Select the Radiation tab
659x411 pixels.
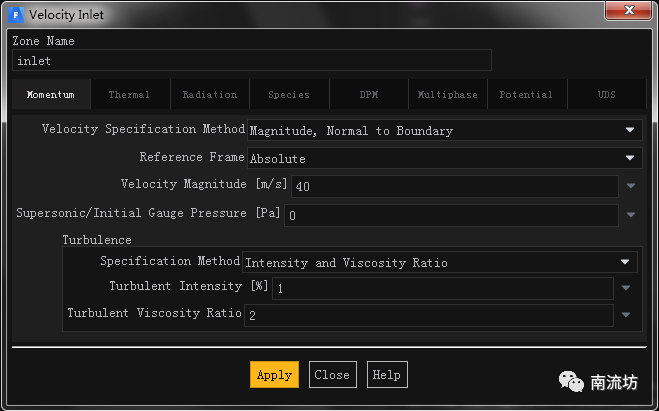click(x=210, y=95)
